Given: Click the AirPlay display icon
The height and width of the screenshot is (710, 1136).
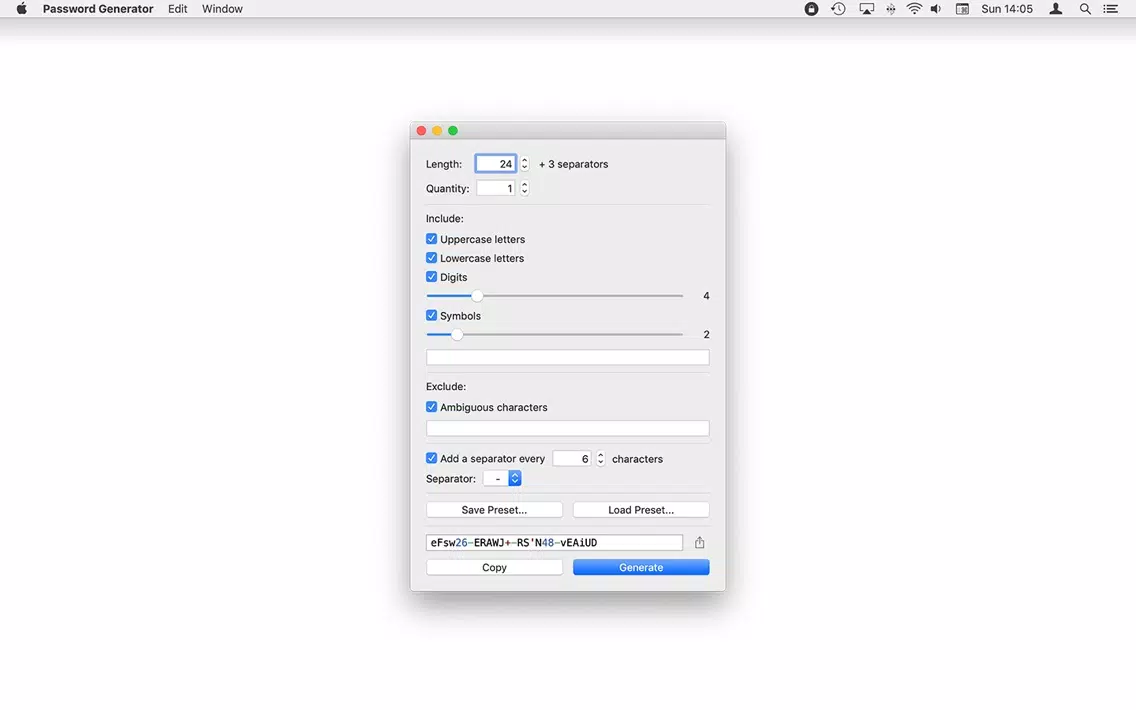Looking at the screenshot, I should tap(866, 9).
